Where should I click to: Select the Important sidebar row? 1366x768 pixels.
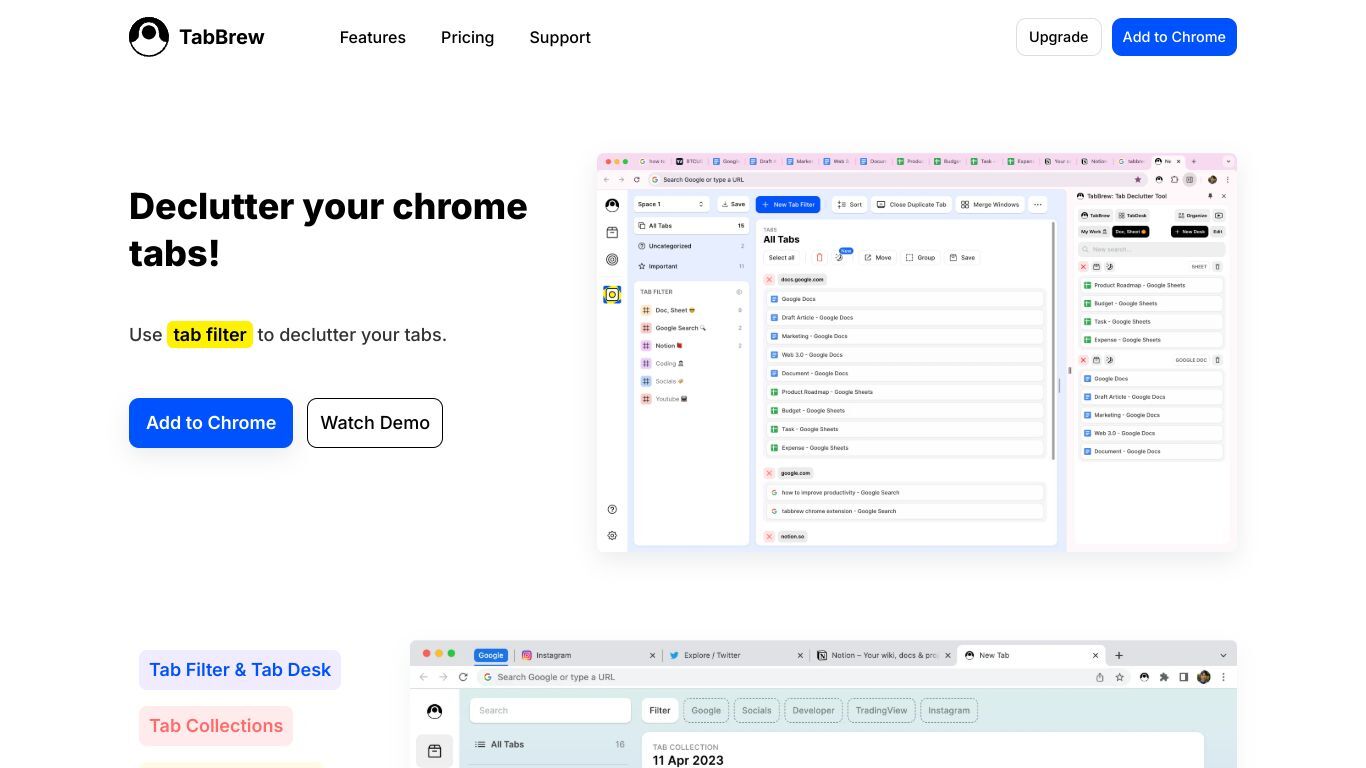pos(691,266)
